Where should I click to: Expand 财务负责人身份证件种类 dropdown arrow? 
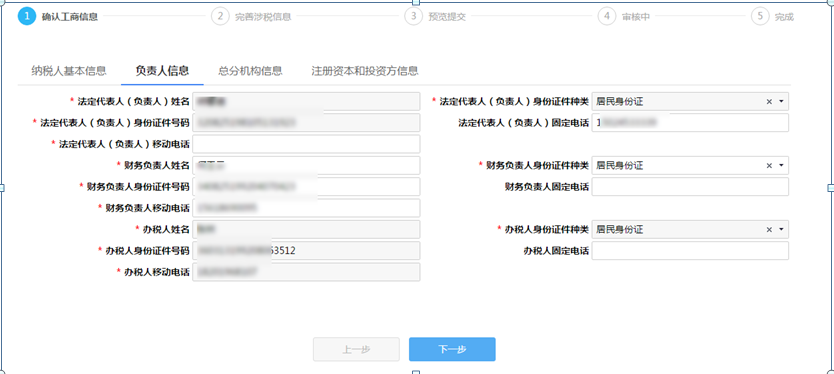[x=781, y=165]
